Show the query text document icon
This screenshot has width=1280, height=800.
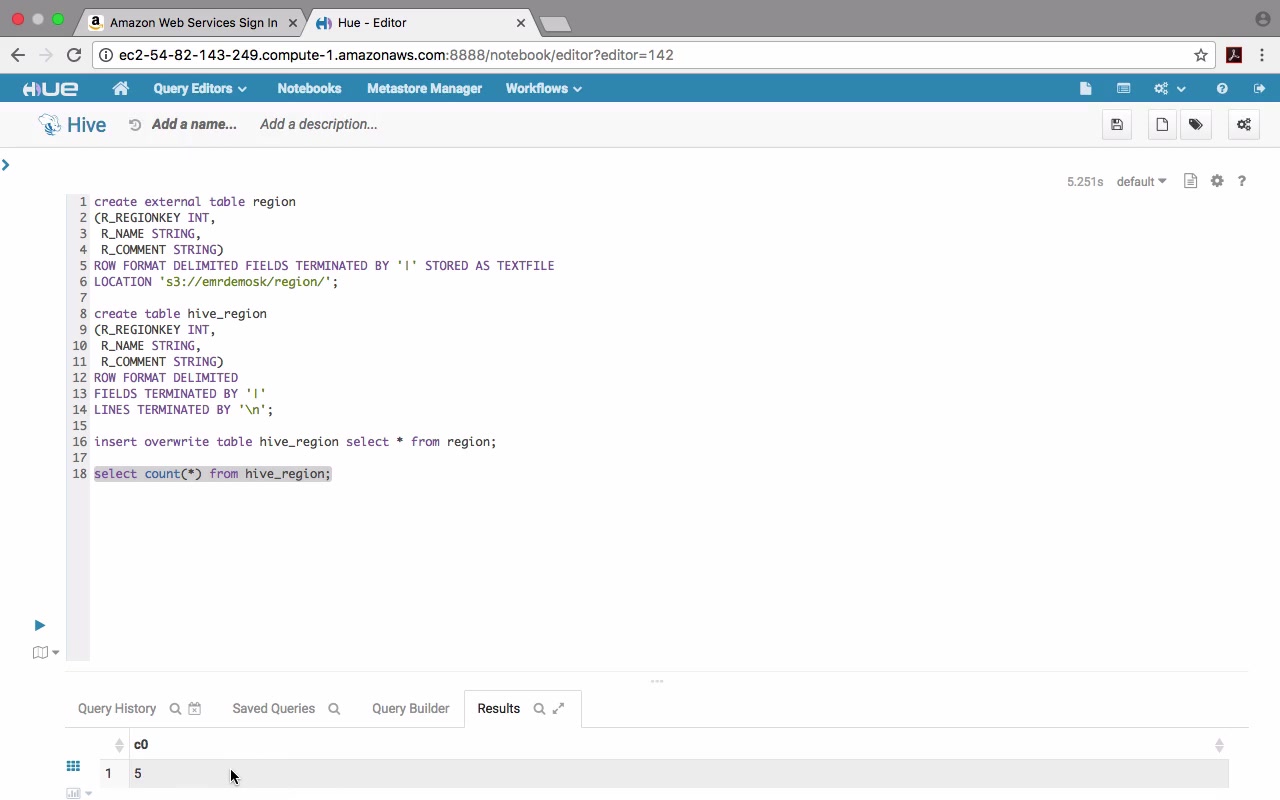pyautogui.click(x=1190, y=181)
